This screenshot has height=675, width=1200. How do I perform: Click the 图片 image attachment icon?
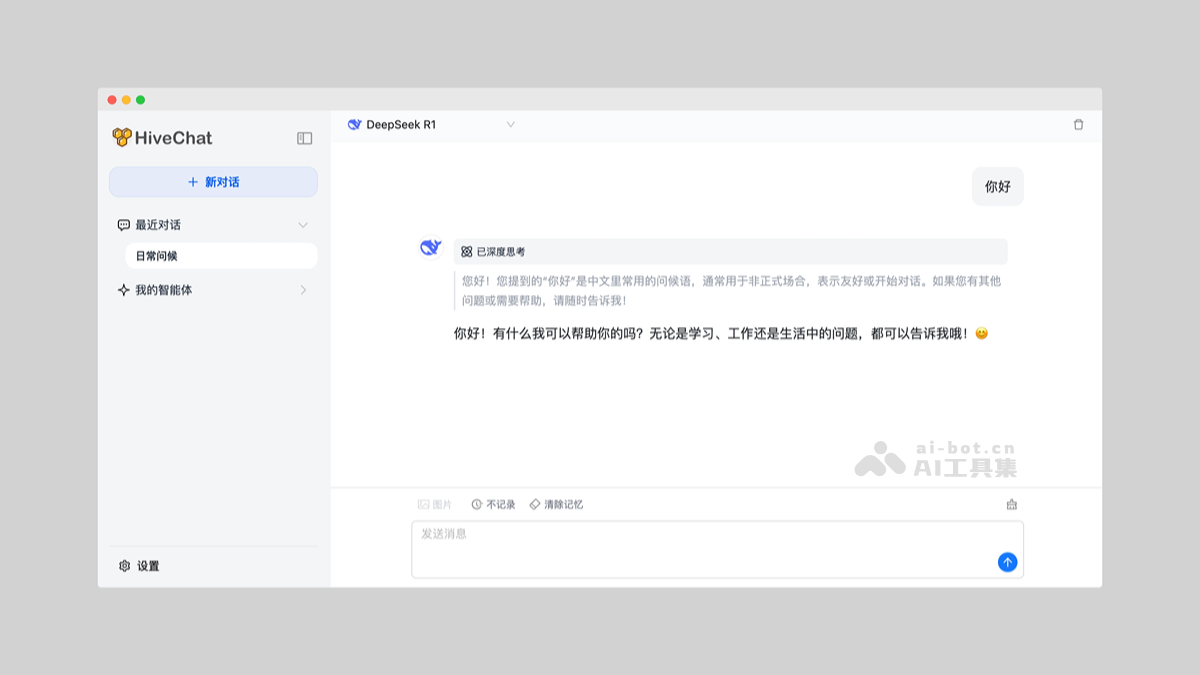click(x=424, y=504)
